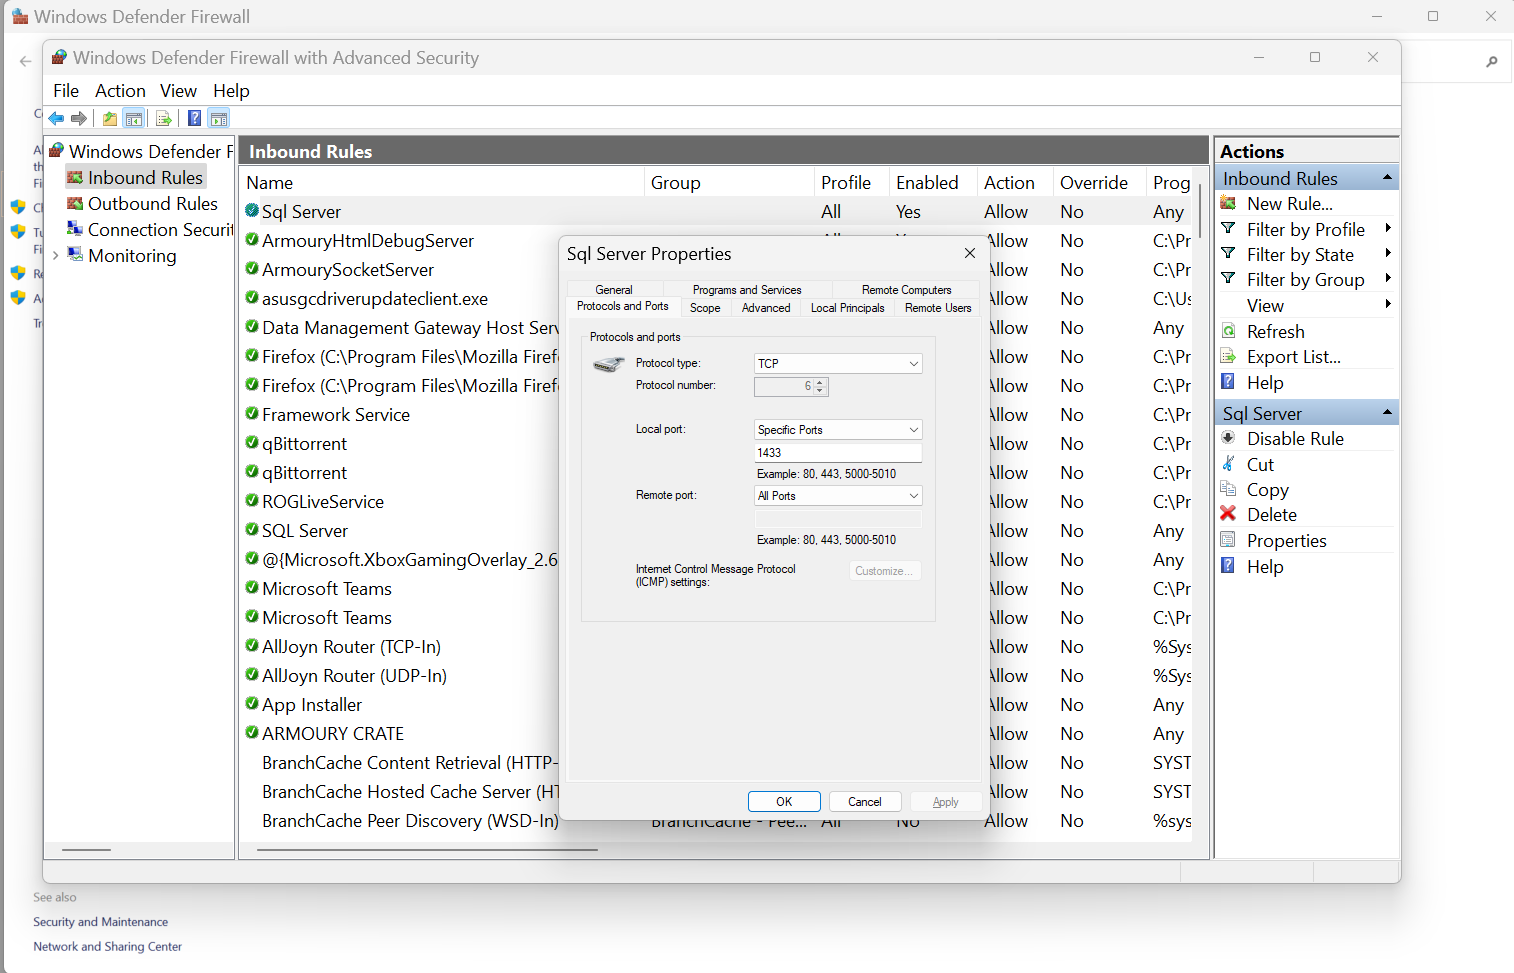Click Export List icon in Actions pane
This screenshot has height=973, width=1514.
point(1228,356)
